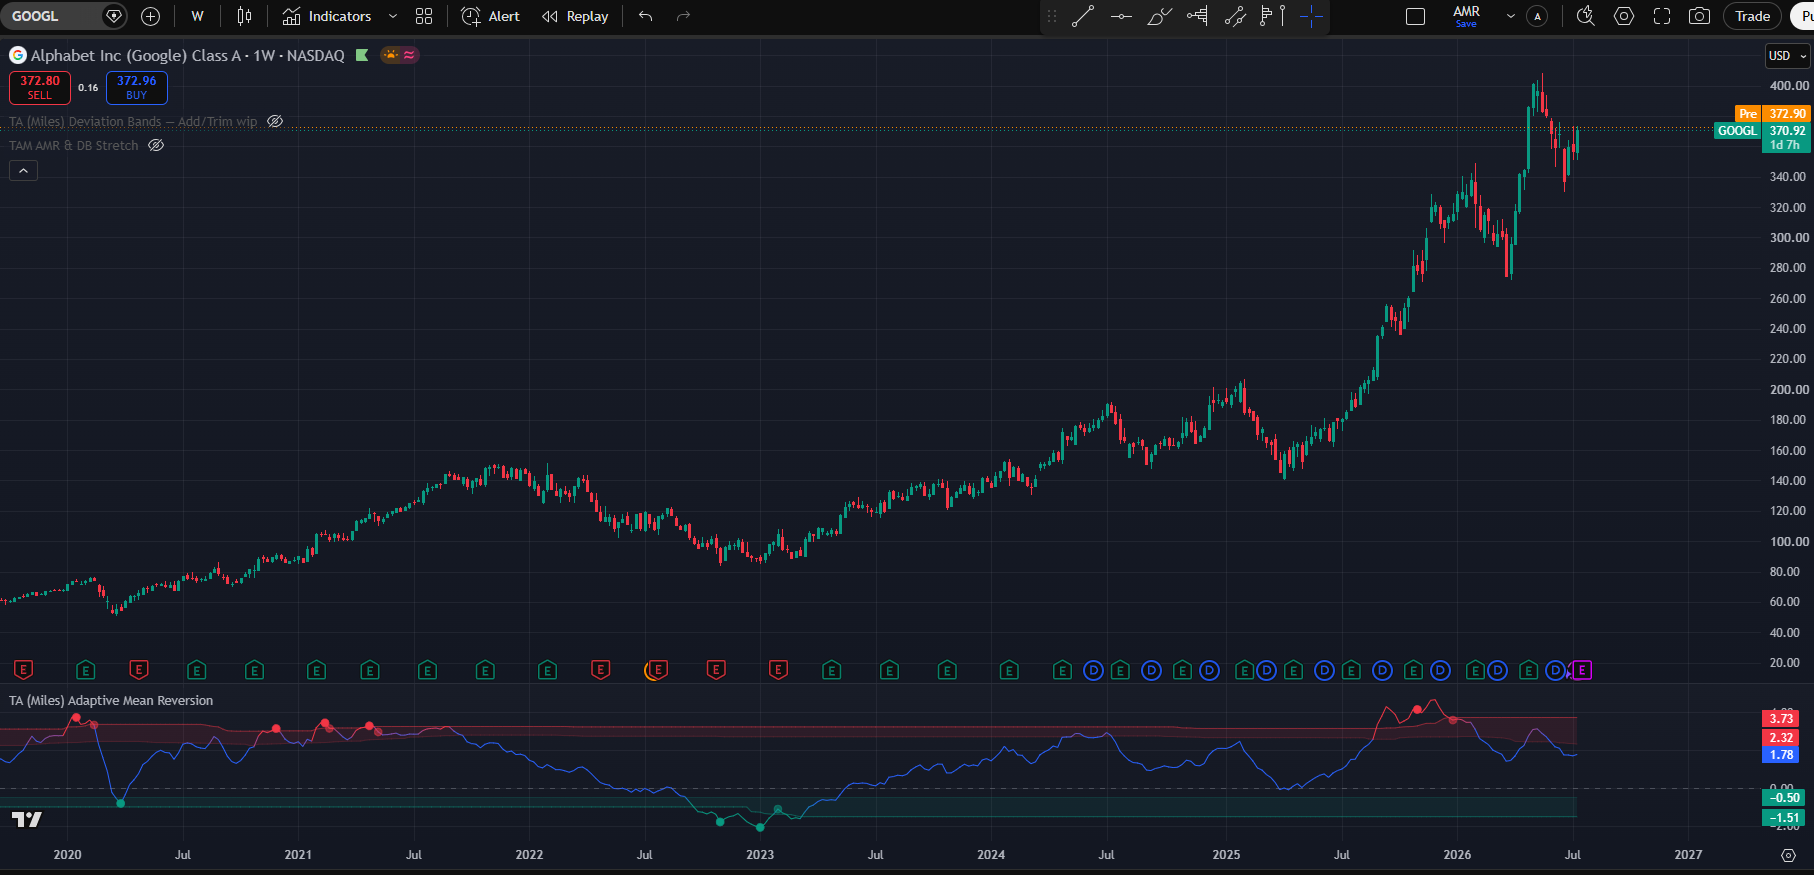This screenshot has height=875, width=1814.
Task: Click the 0.16 spread value
Action: (88, 88)
